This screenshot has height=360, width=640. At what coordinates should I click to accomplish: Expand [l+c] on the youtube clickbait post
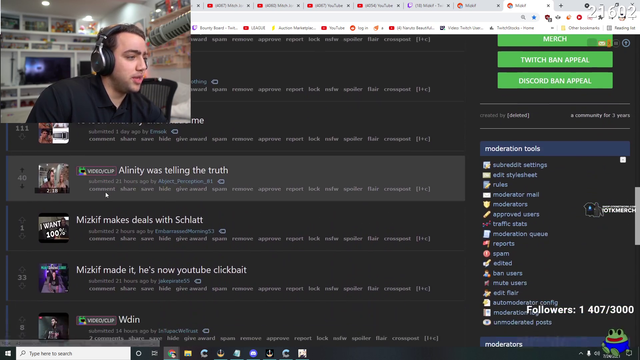pos(423,289)
